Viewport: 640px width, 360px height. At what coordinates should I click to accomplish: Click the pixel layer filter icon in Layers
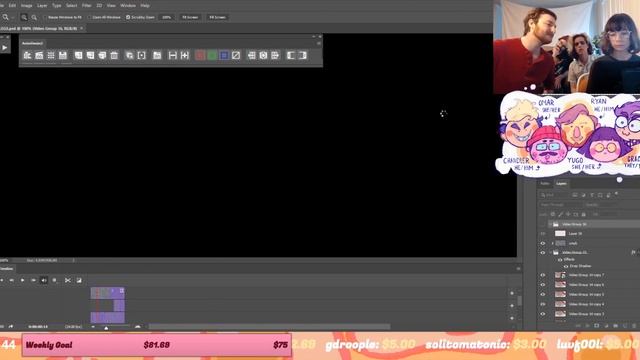pos(575,196)
